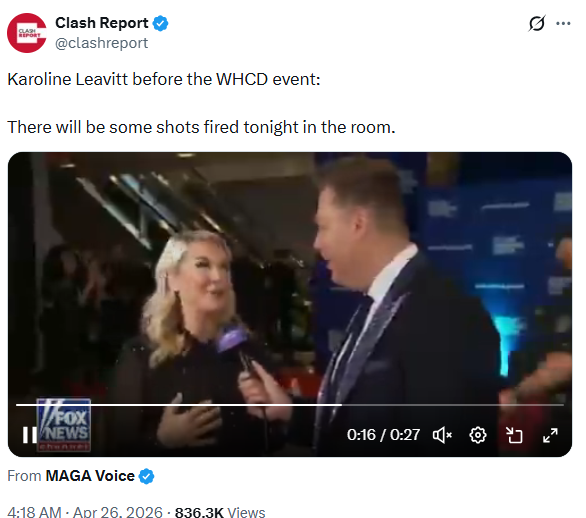This screenshot has width=586, height=518.
Task: Open the post timestamp 4:18 AM
Action: pos(34,511)
